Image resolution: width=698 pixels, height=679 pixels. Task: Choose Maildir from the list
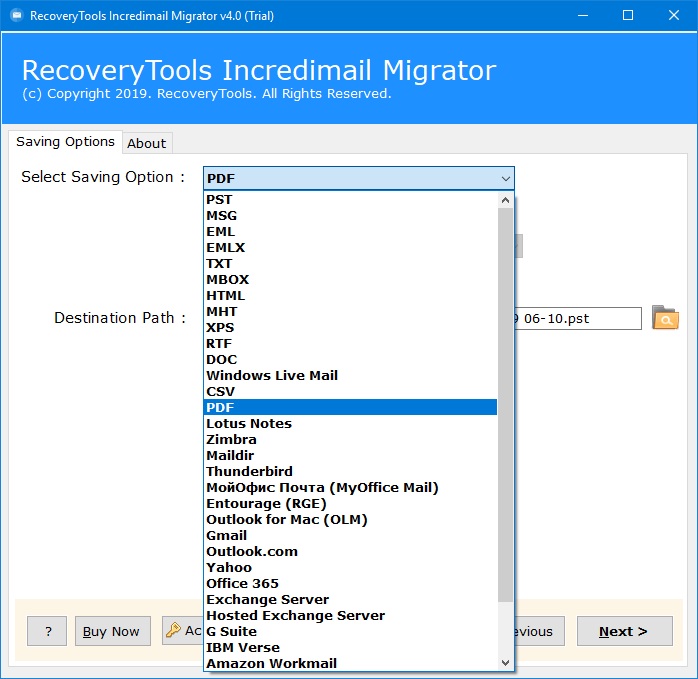(x=350, y=455)
